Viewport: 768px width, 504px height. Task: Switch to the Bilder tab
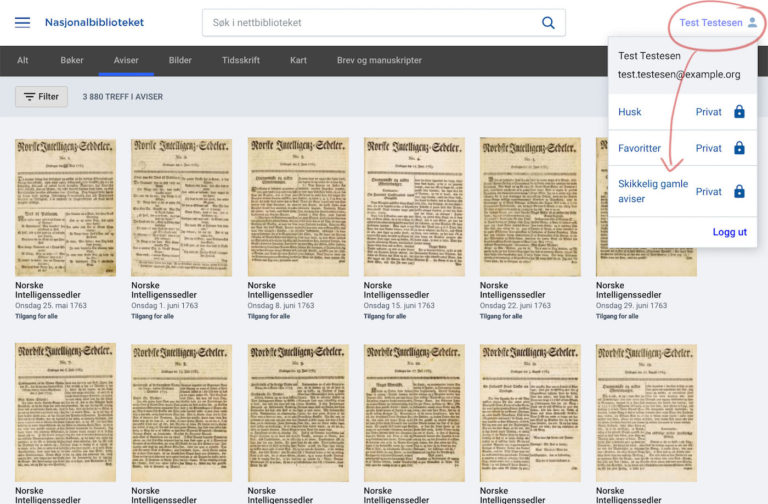tap(180, 60)
